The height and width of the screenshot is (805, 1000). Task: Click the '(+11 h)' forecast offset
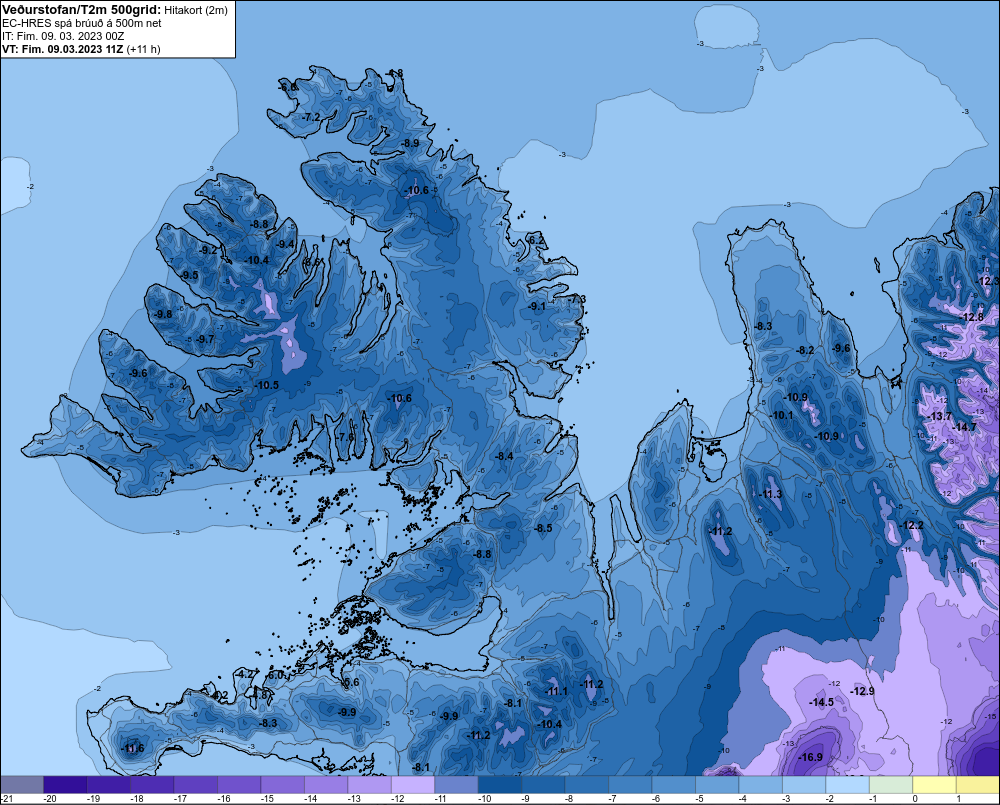pyautogui.click(x=143, y=49)
